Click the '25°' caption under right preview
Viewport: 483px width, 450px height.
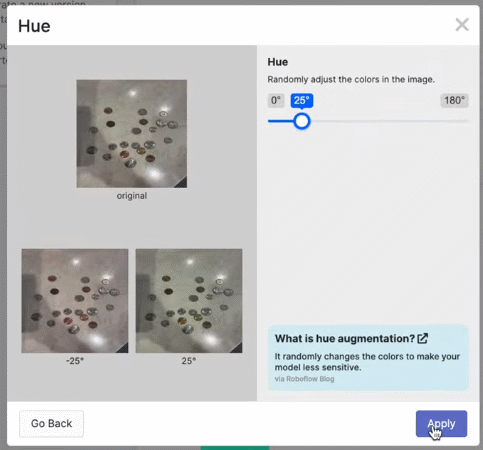189,361
